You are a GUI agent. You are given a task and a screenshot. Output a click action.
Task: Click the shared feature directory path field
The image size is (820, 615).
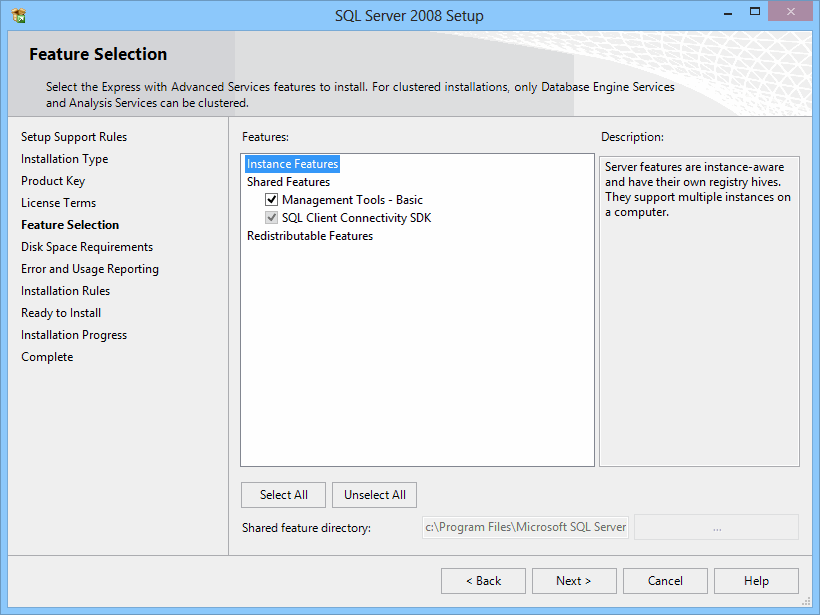525,527
